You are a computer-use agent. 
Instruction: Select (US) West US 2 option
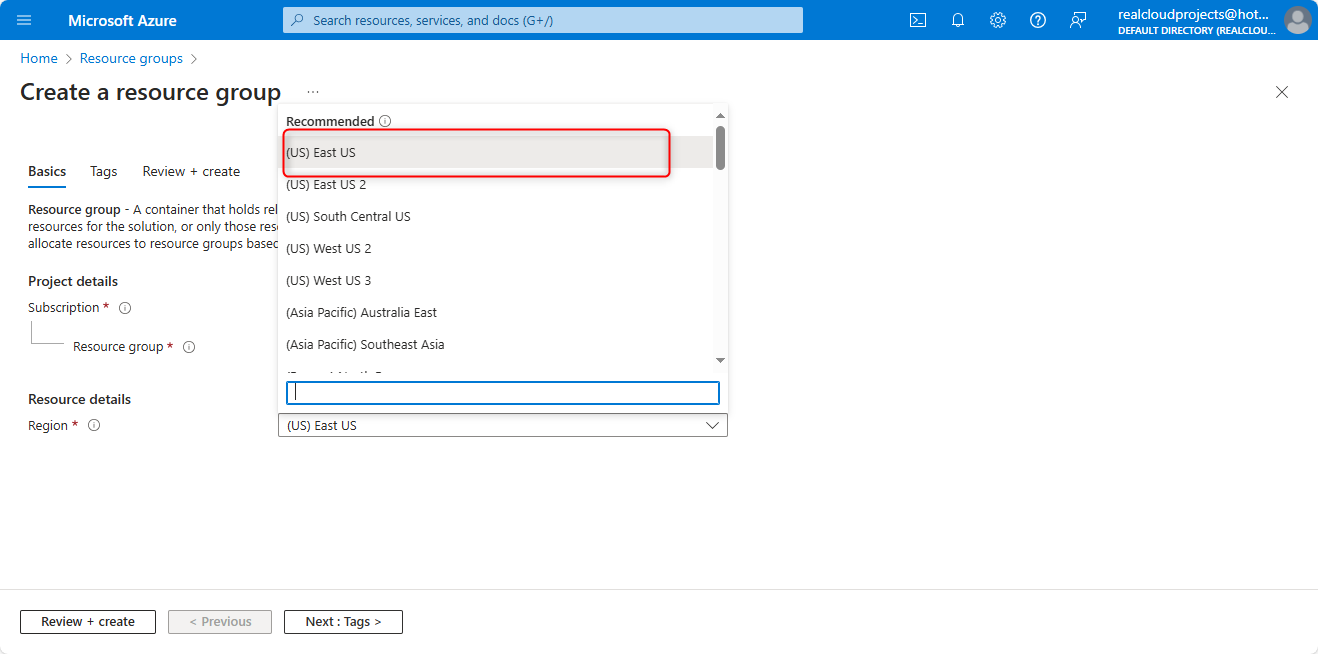coord(328,249)
